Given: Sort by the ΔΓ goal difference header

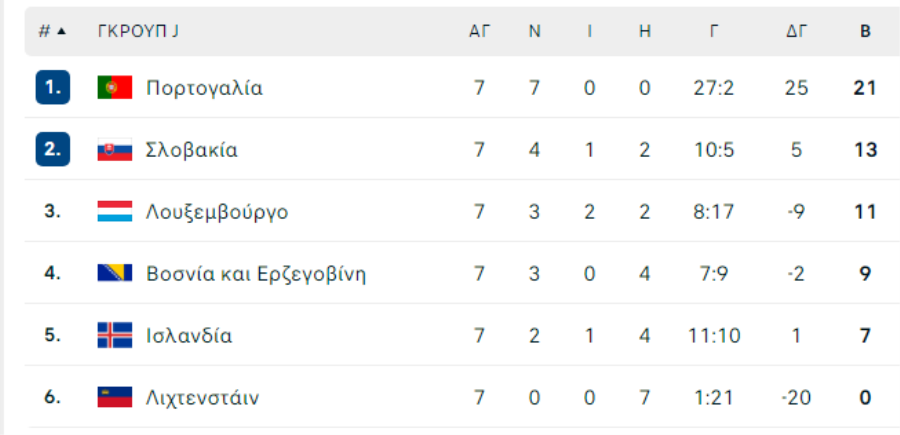Looking at the screenshot, I should pyautogui.click(x=796, y=31).
